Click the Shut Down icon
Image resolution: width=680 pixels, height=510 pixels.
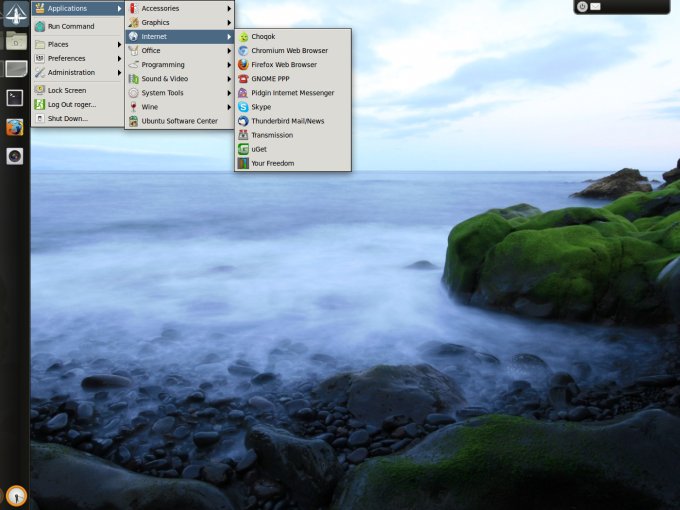[39, 118]
